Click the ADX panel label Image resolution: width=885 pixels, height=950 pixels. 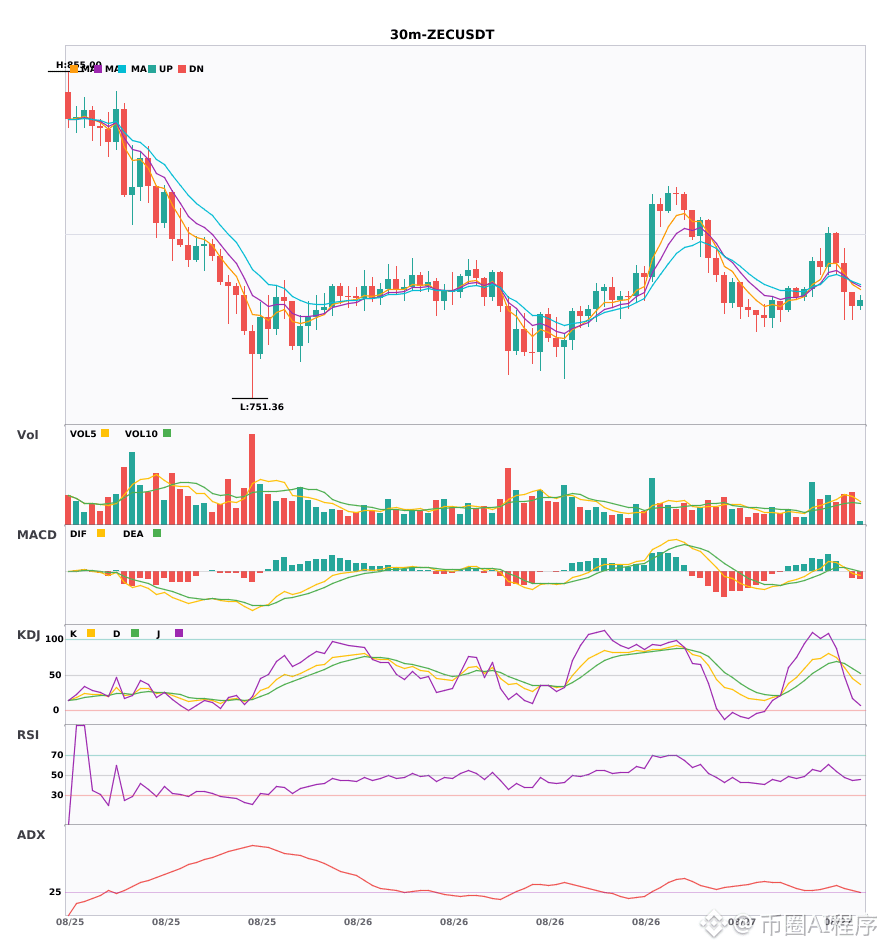click(x=31, y=835)
